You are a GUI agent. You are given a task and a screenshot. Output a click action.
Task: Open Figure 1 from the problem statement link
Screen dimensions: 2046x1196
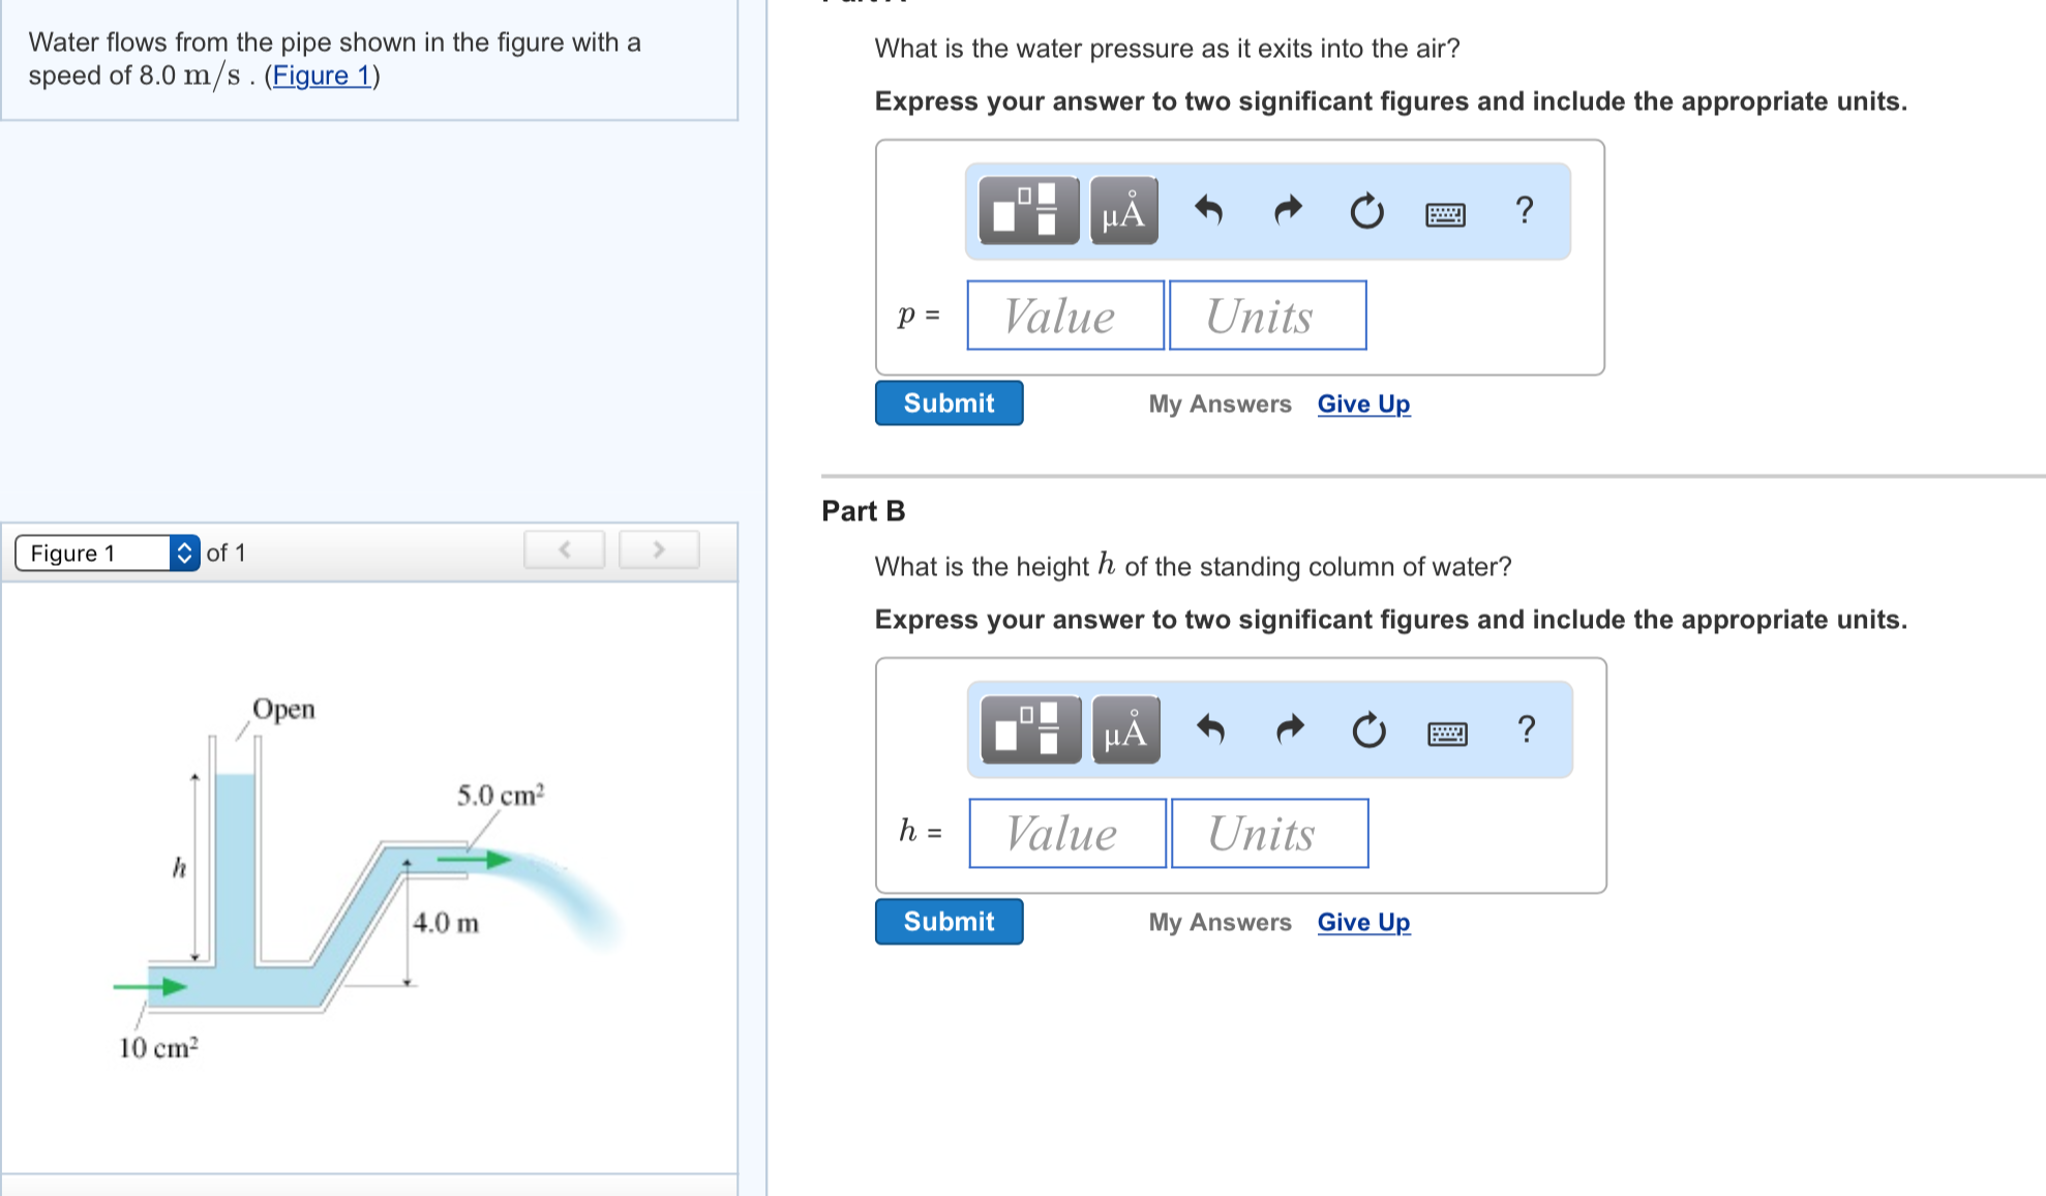[321, 74]
